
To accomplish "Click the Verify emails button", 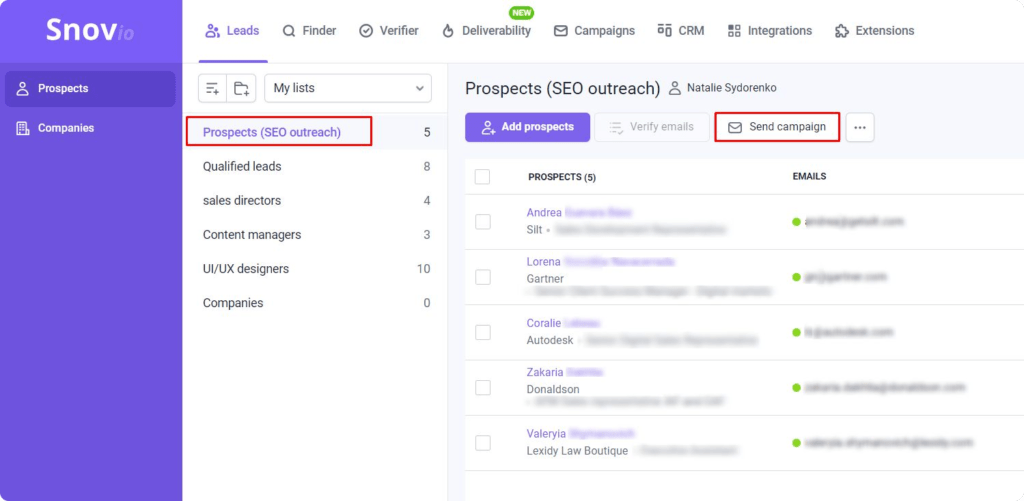I will pos(652,127).
